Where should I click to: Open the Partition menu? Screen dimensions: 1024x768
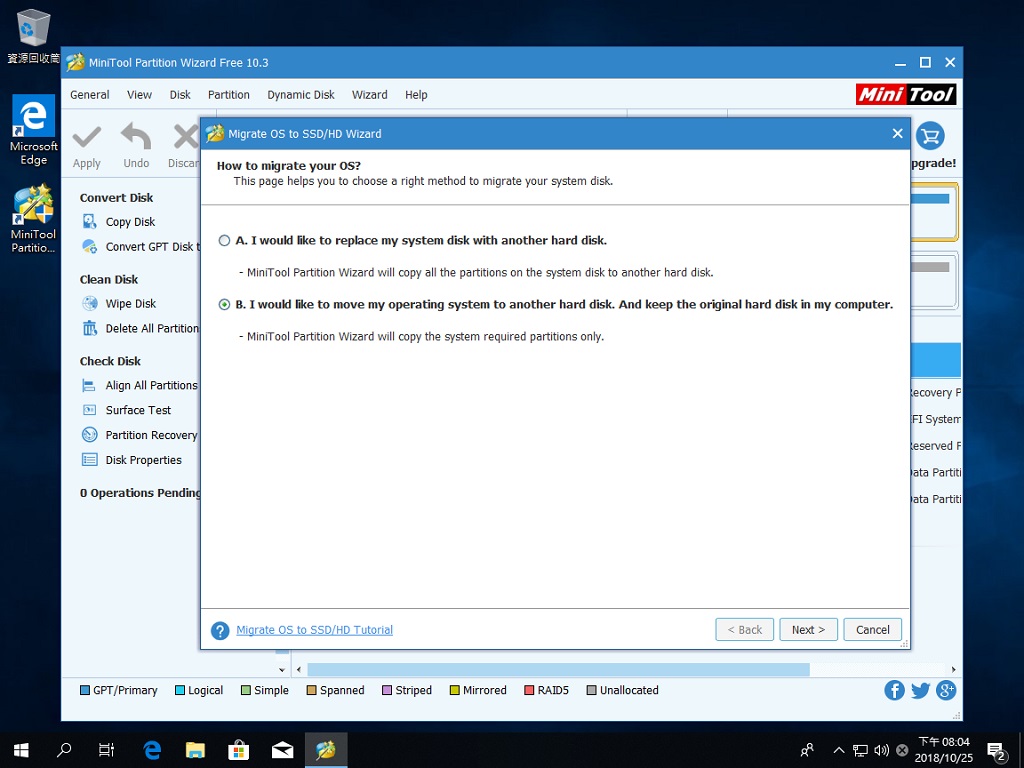[x=229, y=95]
